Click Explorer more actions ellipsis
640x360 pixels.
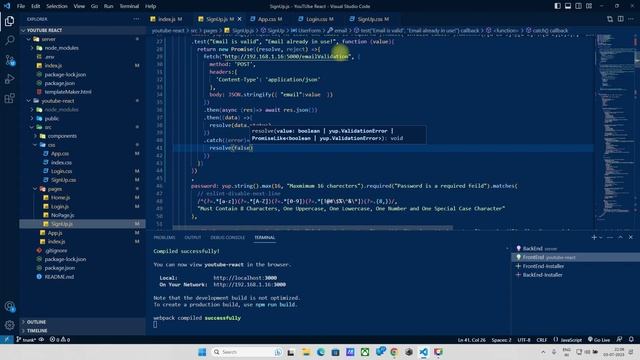coord(136,19)
